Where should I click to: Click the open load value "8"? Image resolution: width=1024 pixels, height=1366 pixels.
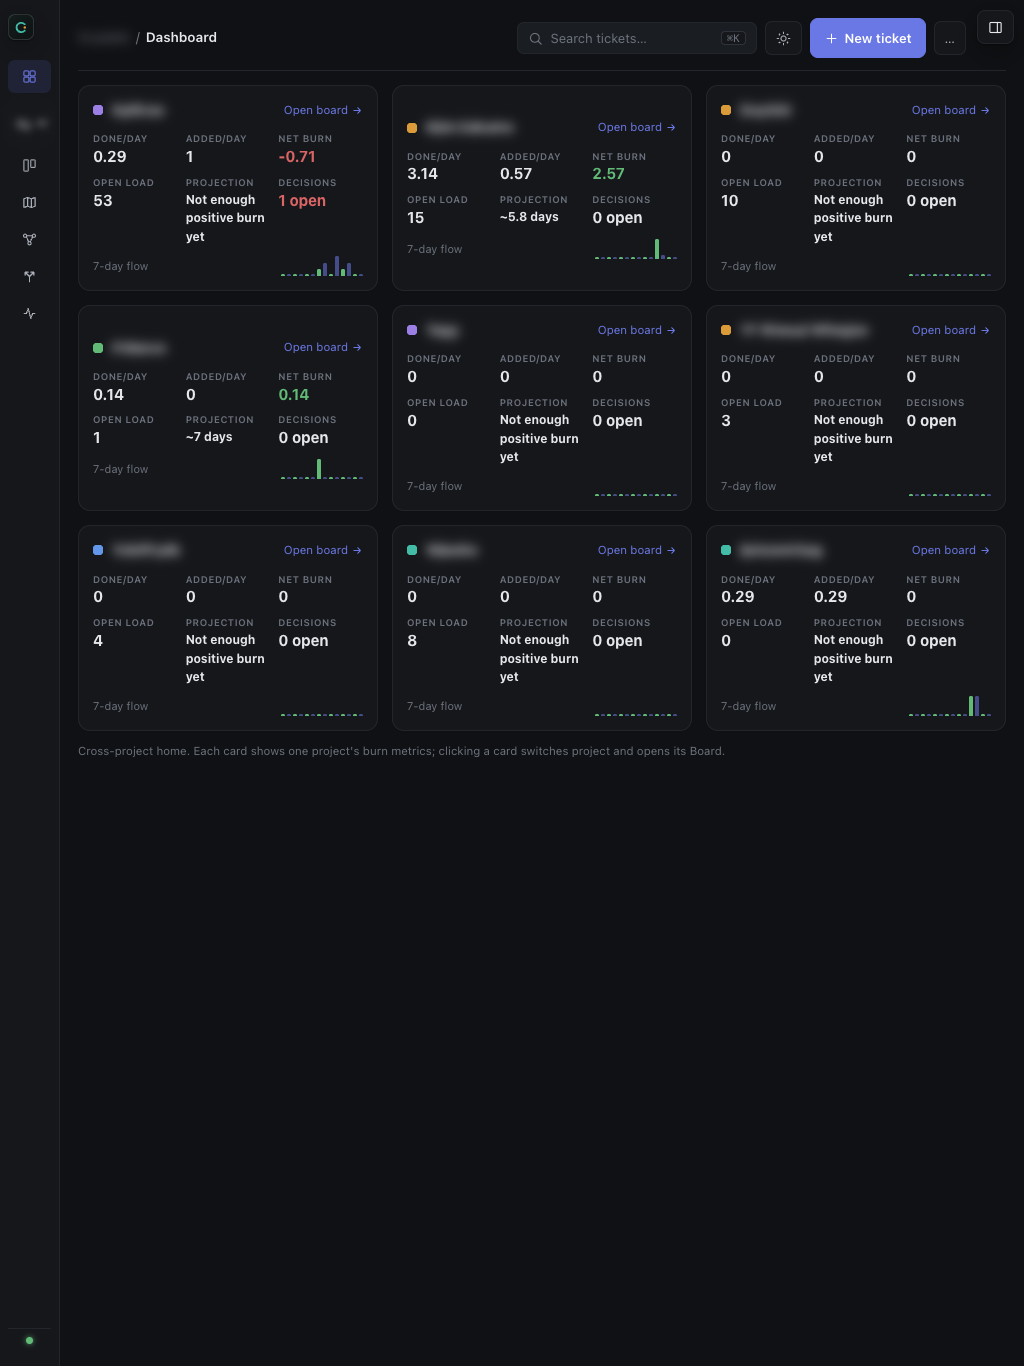coord(412,641)
